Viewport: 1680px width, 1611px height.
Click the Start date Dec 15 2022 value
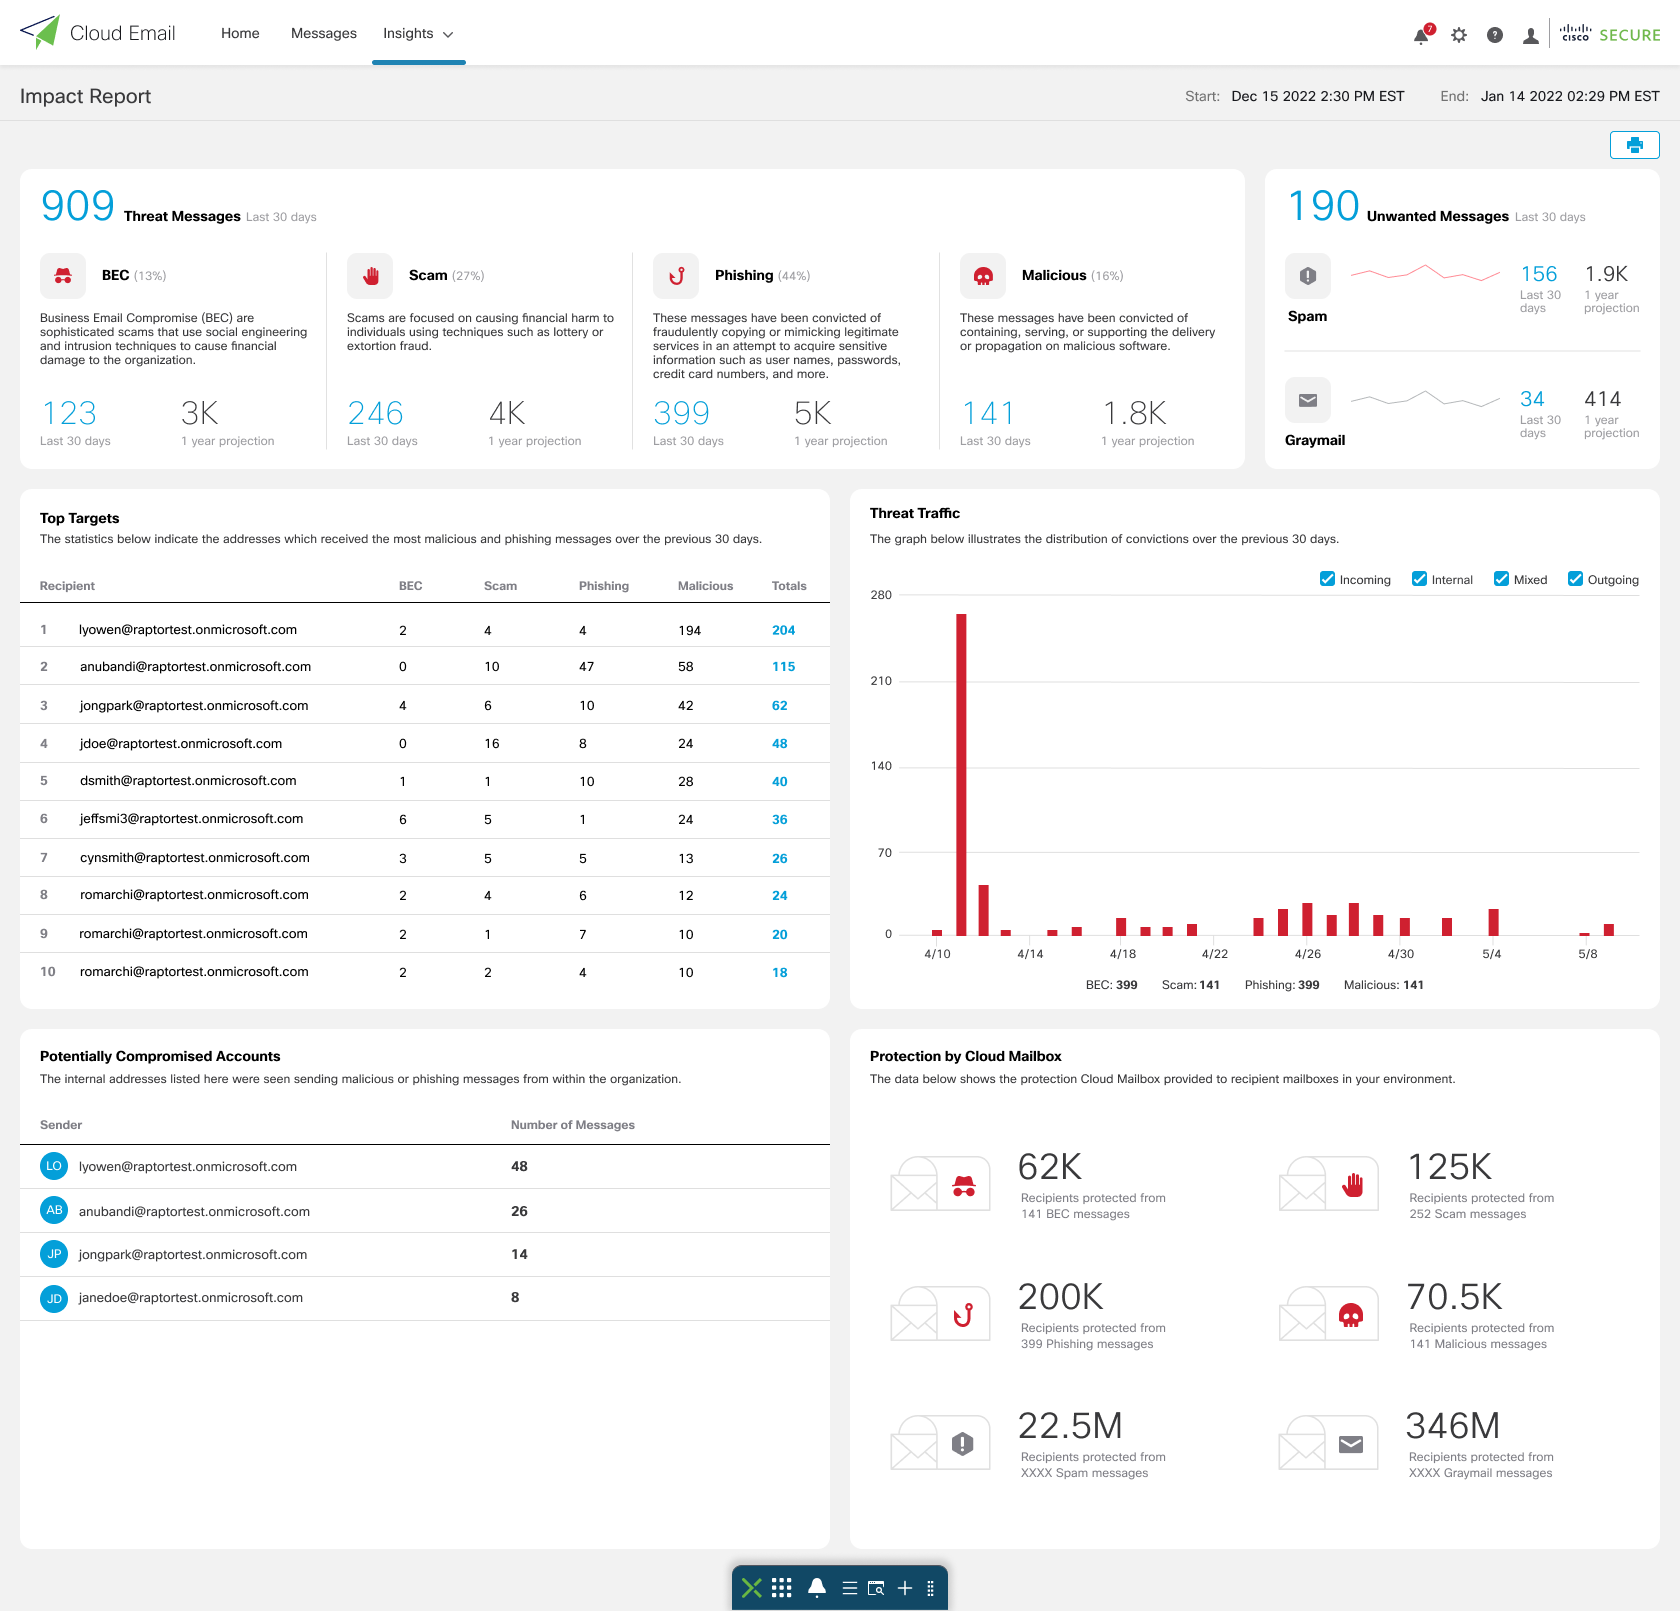(1317, 96)
